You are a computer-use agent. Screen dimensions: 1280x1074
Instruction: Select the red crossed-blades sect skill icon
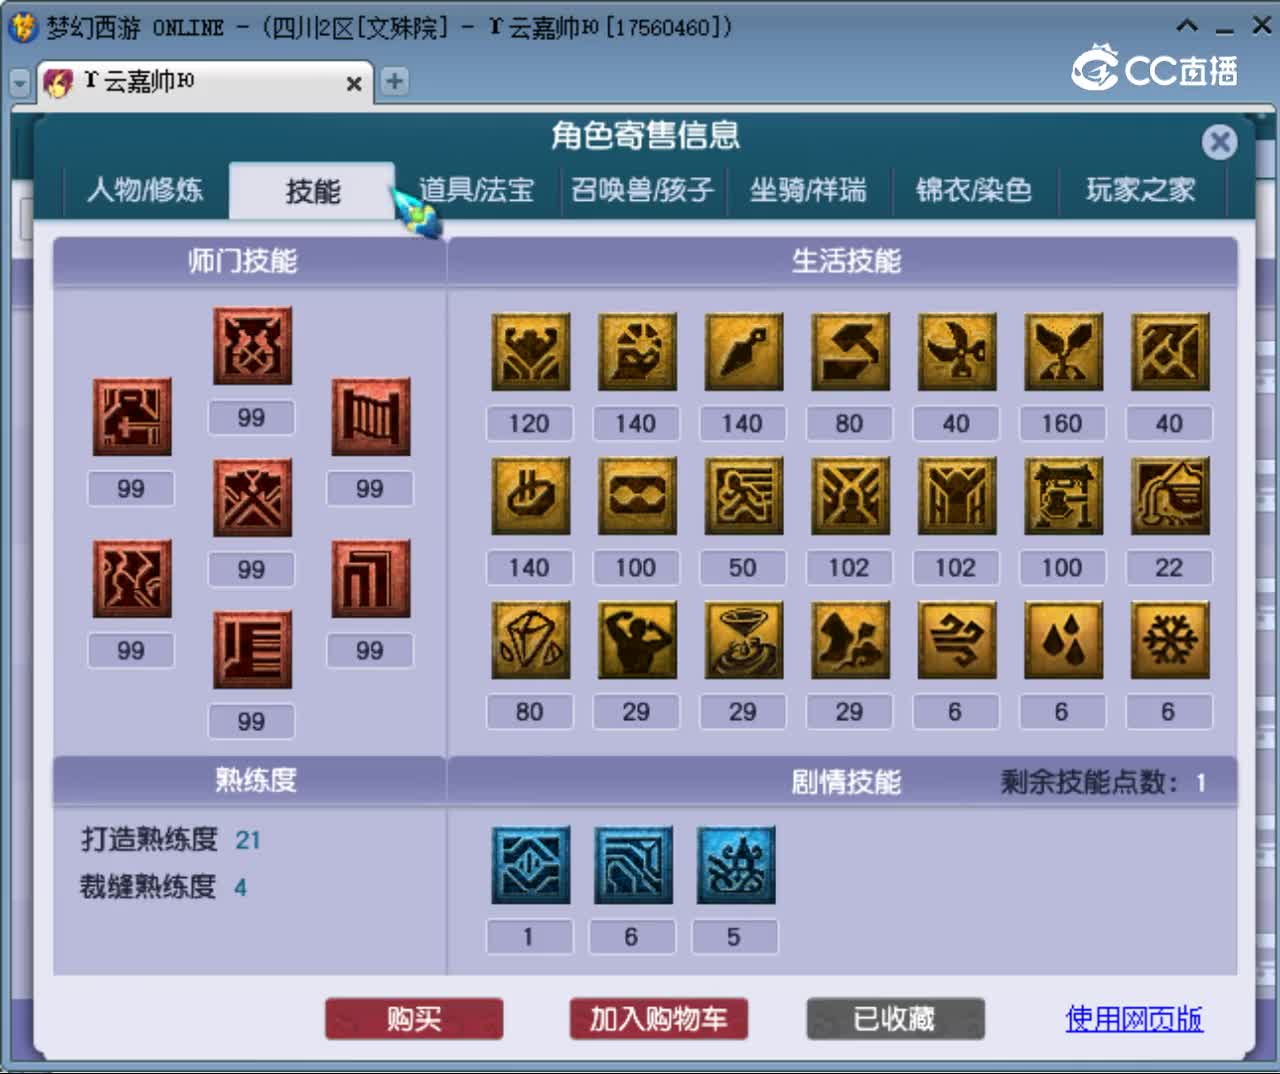(252, 498)
